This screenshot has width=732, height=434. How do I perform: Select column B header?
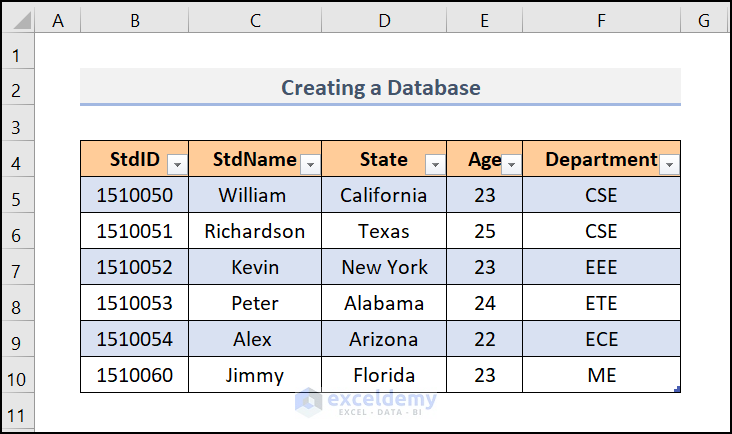click(x=134, y=18)
